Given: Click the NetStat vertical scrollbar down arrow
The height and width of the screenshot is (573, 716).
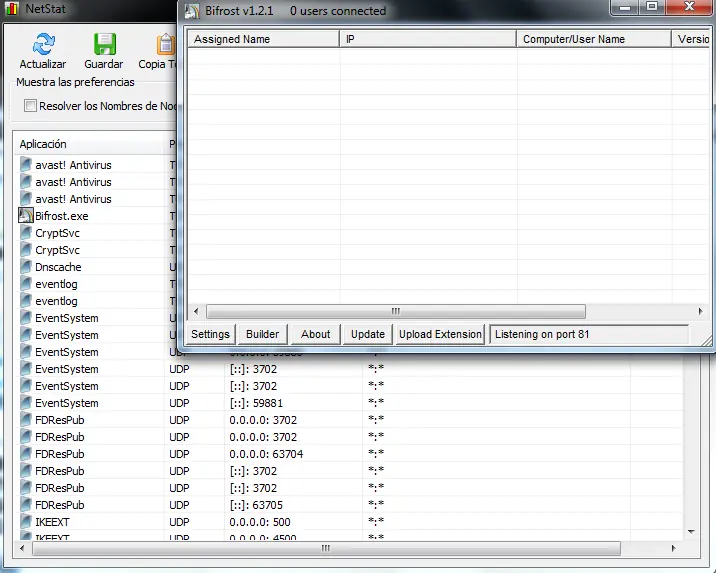Looking at the screenshot, I should 691,531.
